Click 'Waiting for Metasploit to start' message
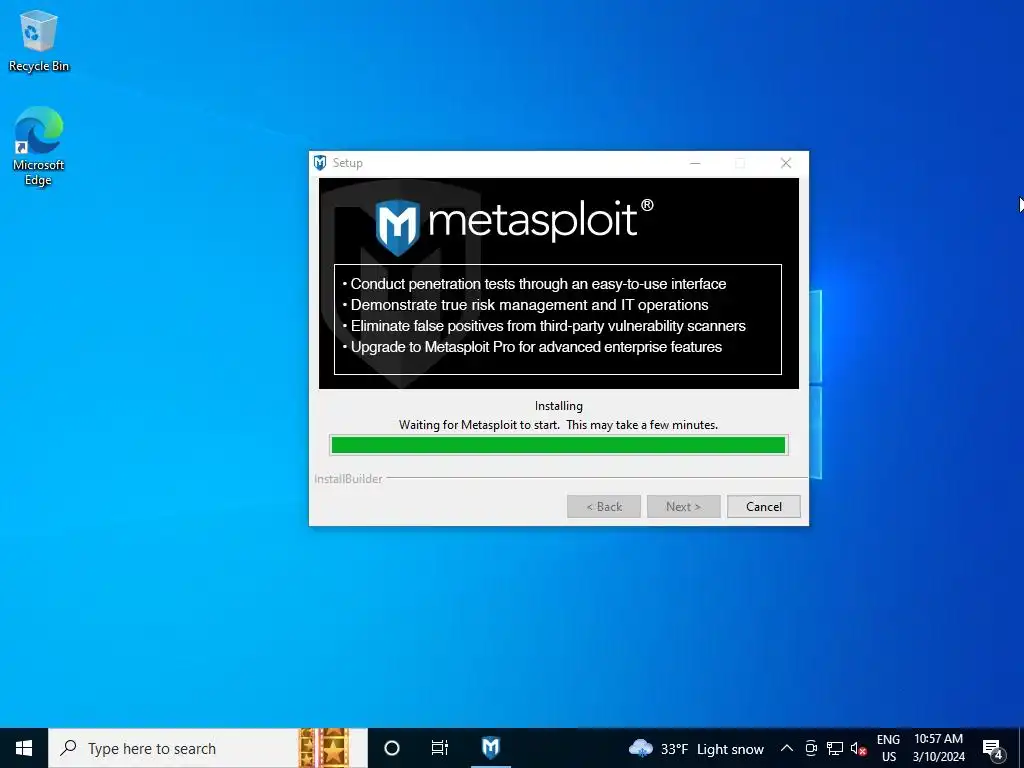The height and width of the screenshot is (768, 1024). click(x=558, y=425)
